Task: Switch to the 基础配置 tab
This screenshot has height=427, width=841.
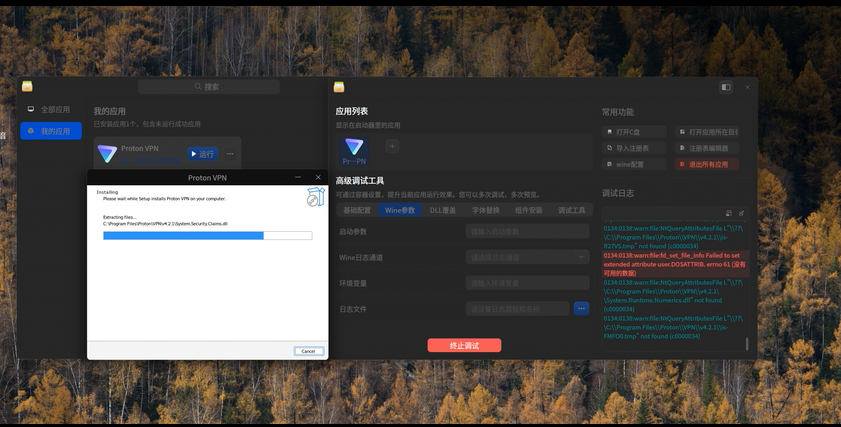Action: 357,210
